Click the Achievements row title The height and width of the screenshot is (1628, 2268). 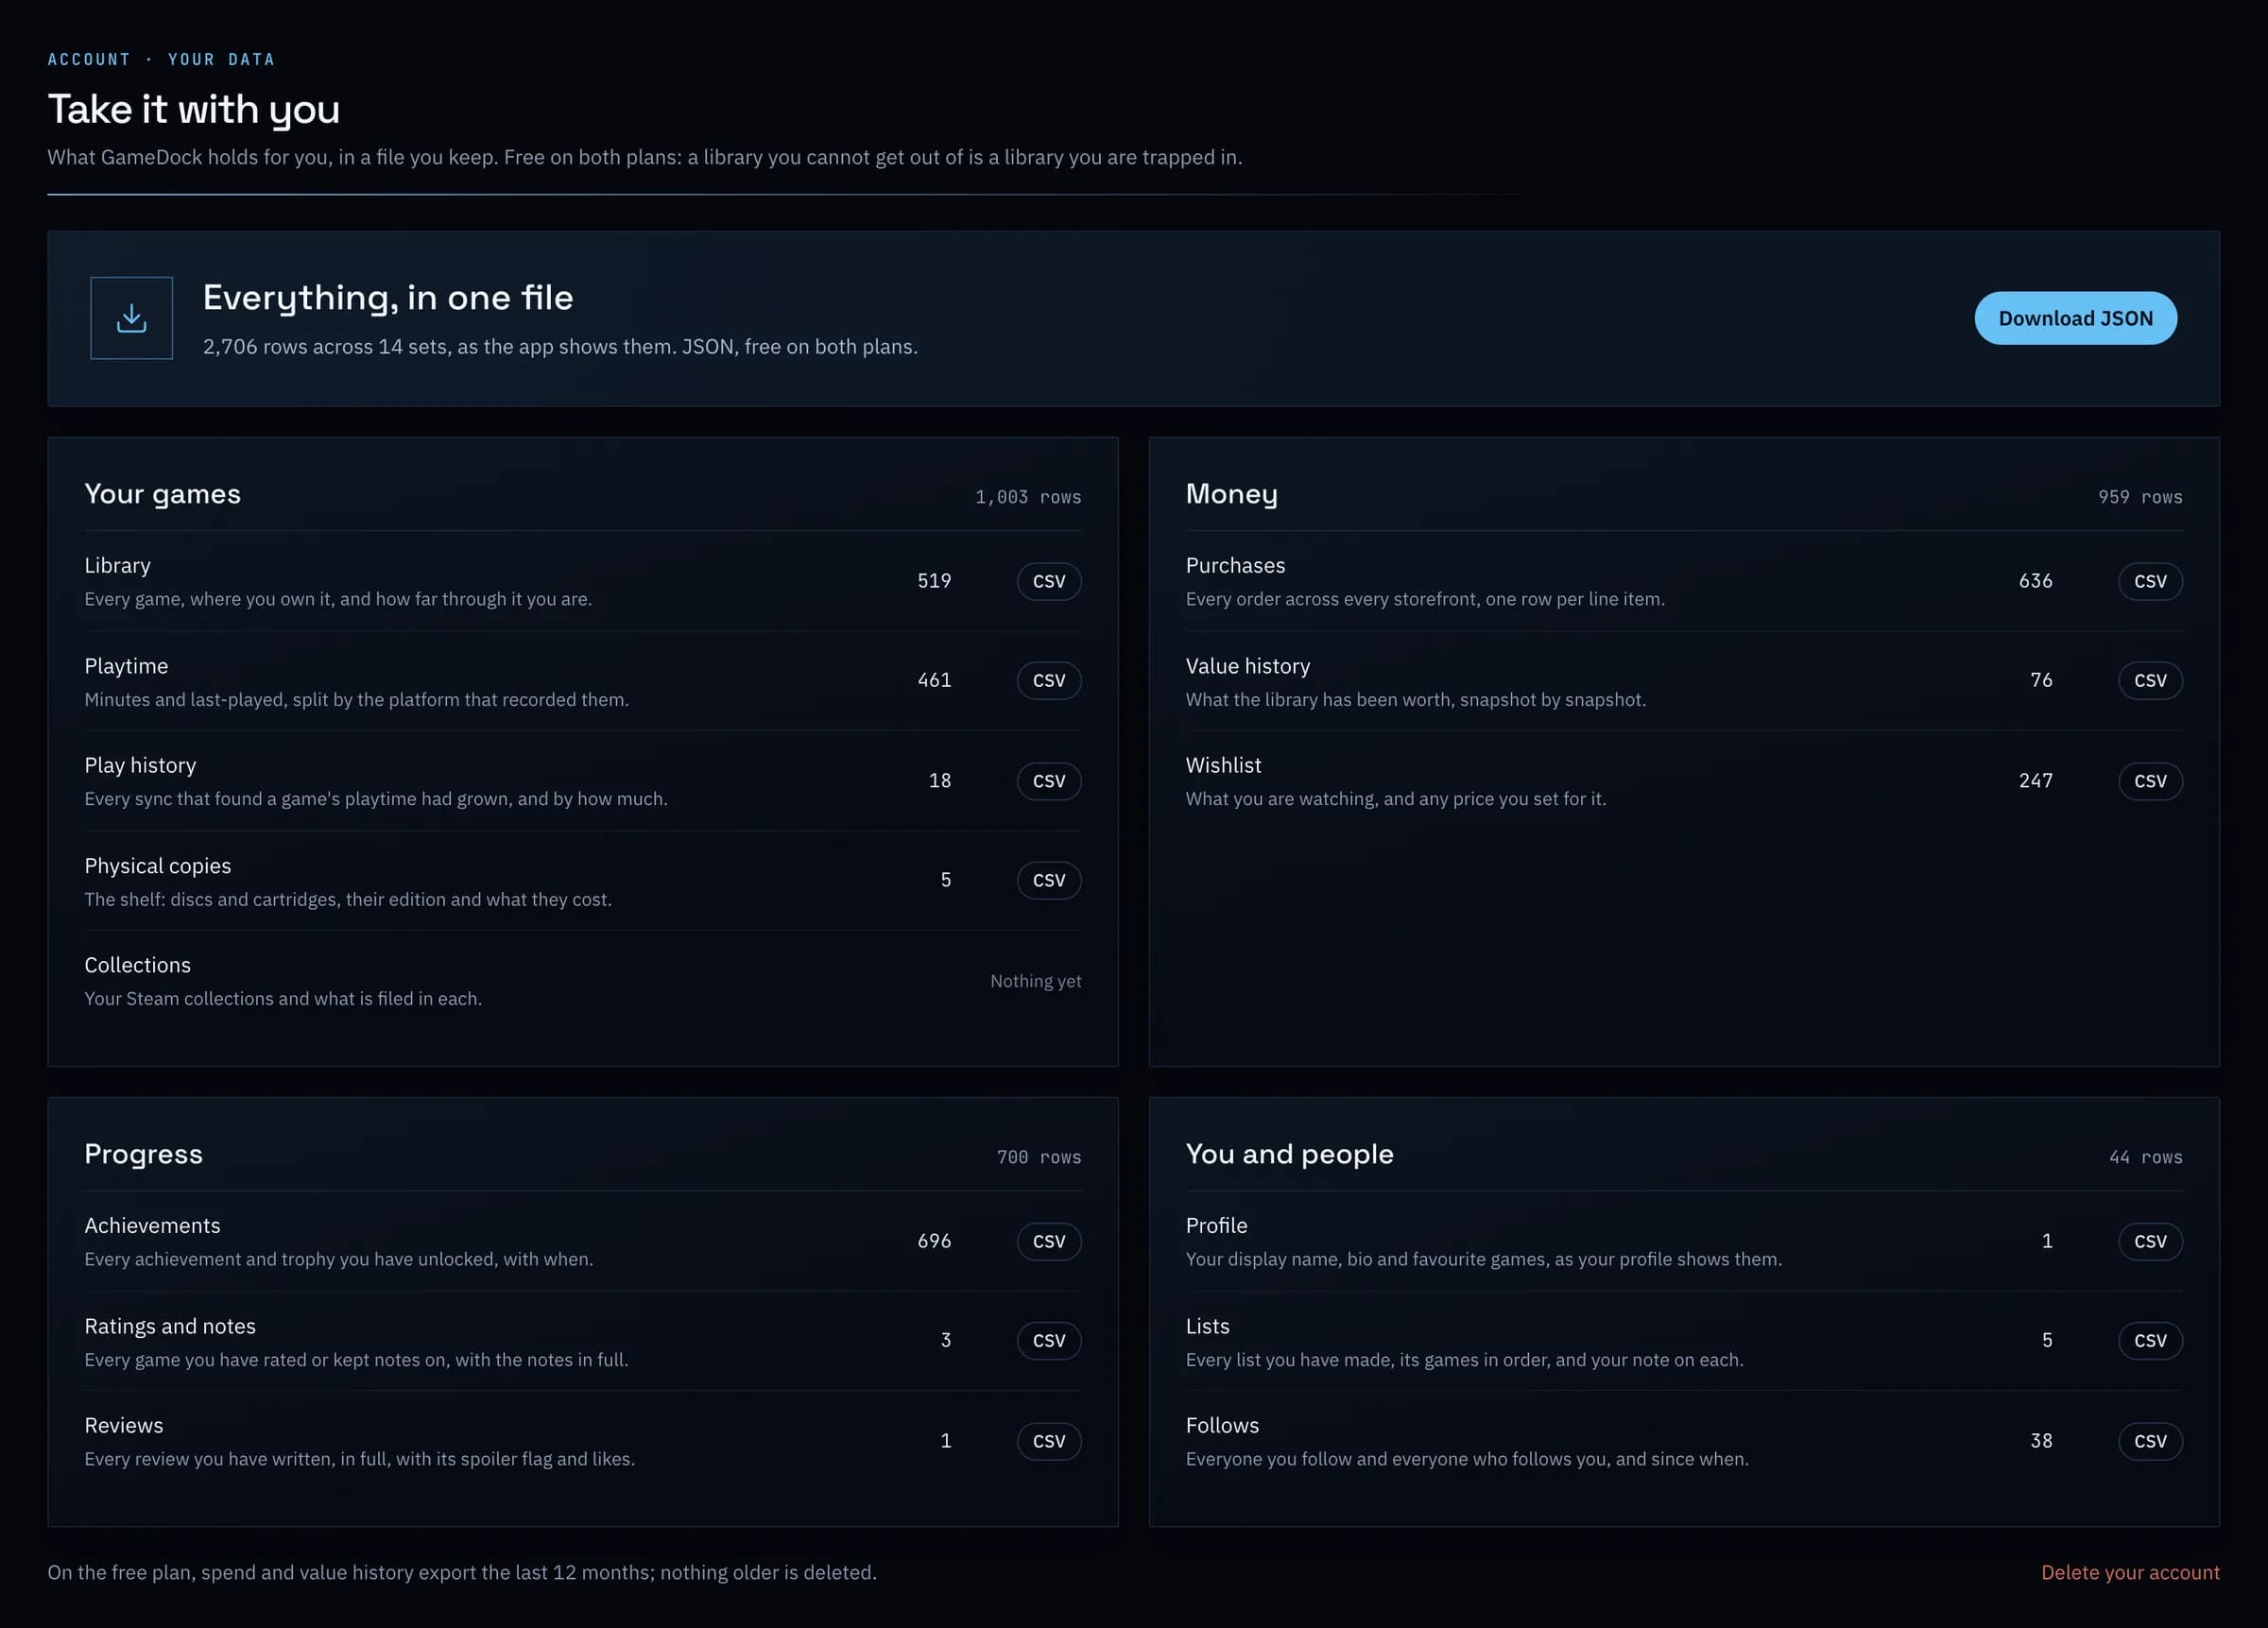pyautogui.click(x=153, y=1225)
